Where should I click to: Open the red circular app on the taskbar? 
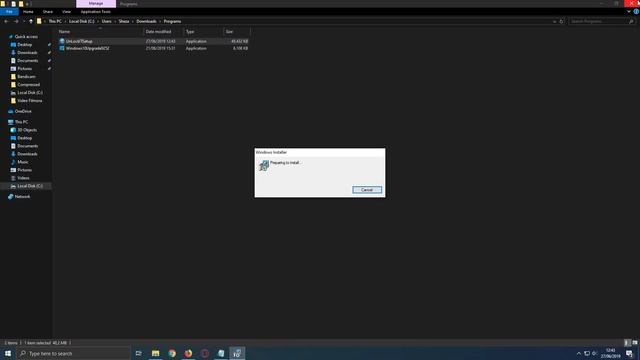pos(204,353)
